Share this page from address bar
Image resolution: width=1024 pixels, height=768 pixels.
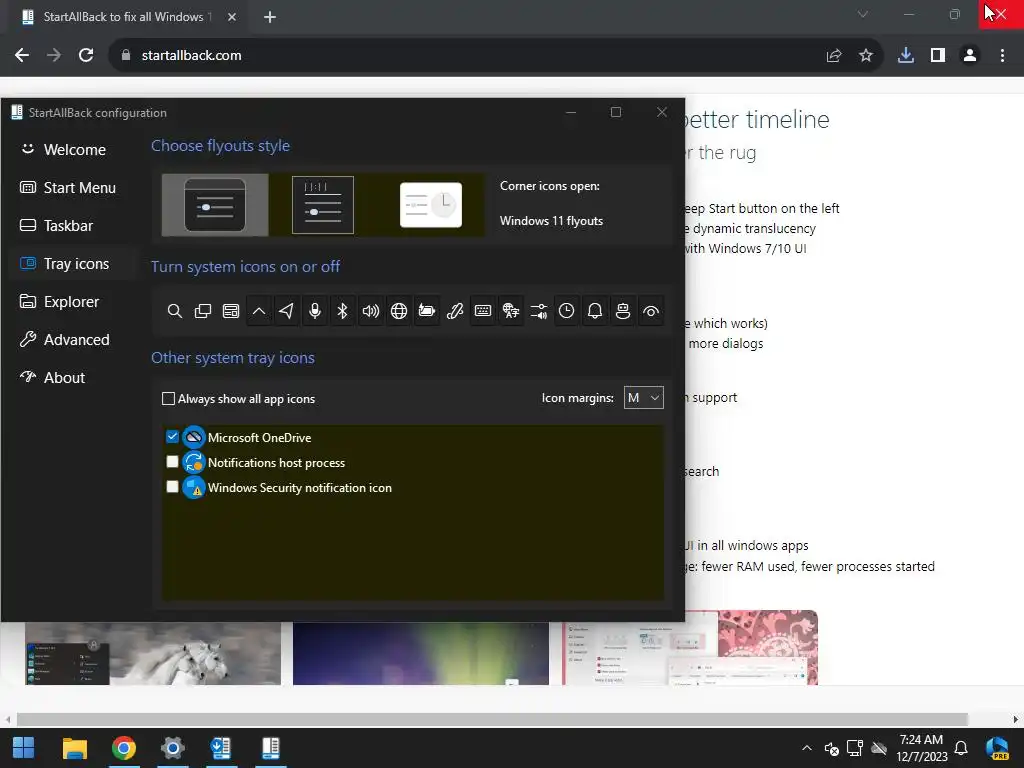click(x=834, y=56)
